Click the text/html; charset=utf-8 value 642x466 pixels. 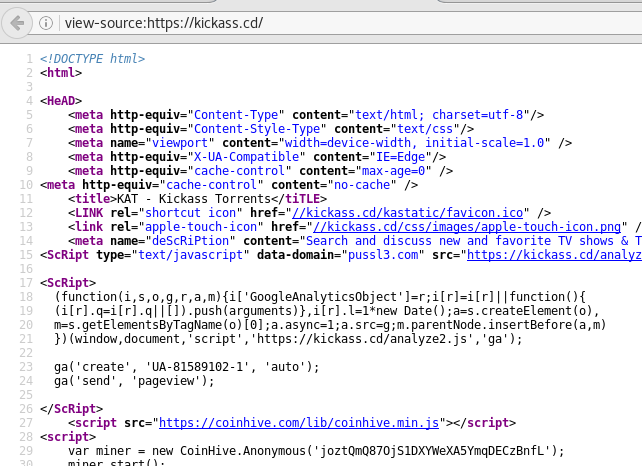[439, 115]
